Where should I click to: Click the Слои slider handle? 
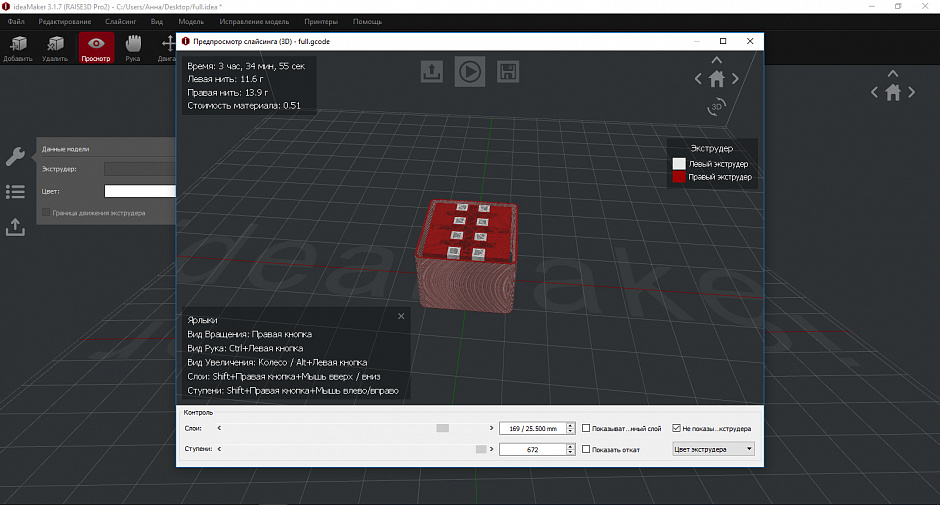pyautogui.click(x=442, y=428)
